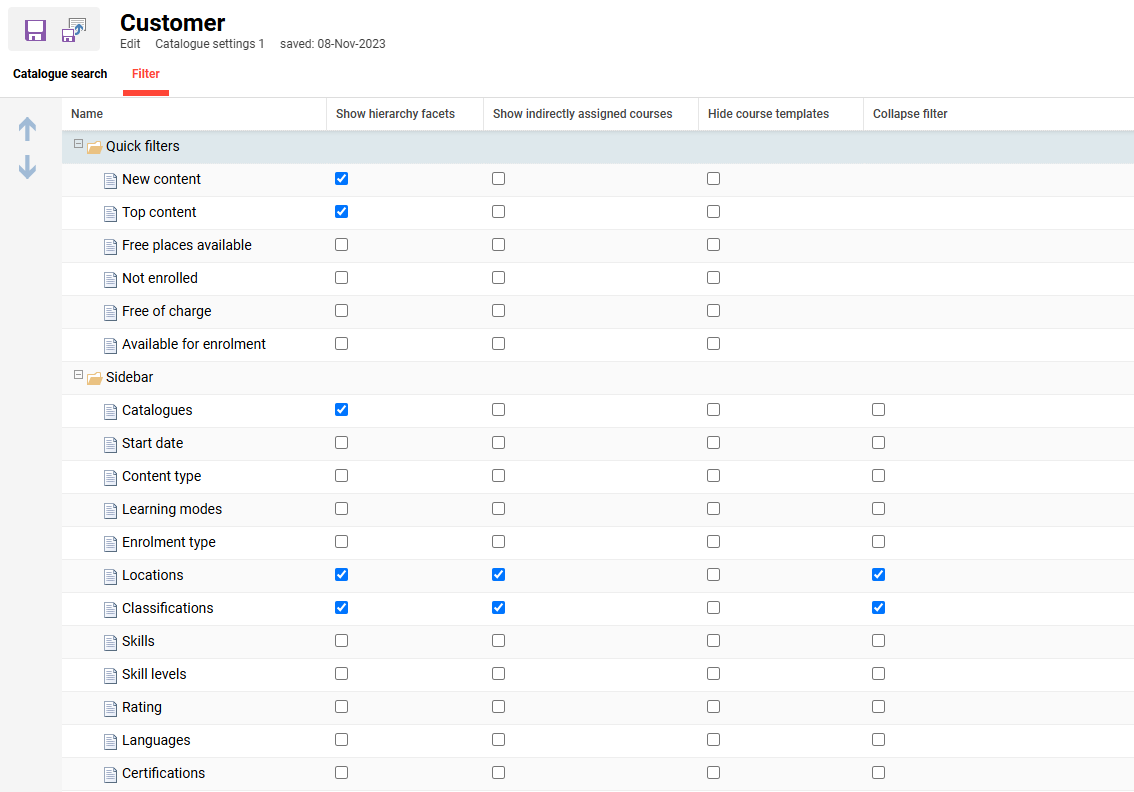This screenshot has height=792, width=1134.
Task: Enable Show indirectly assigned courses for Start date
Action: point(498,442)
